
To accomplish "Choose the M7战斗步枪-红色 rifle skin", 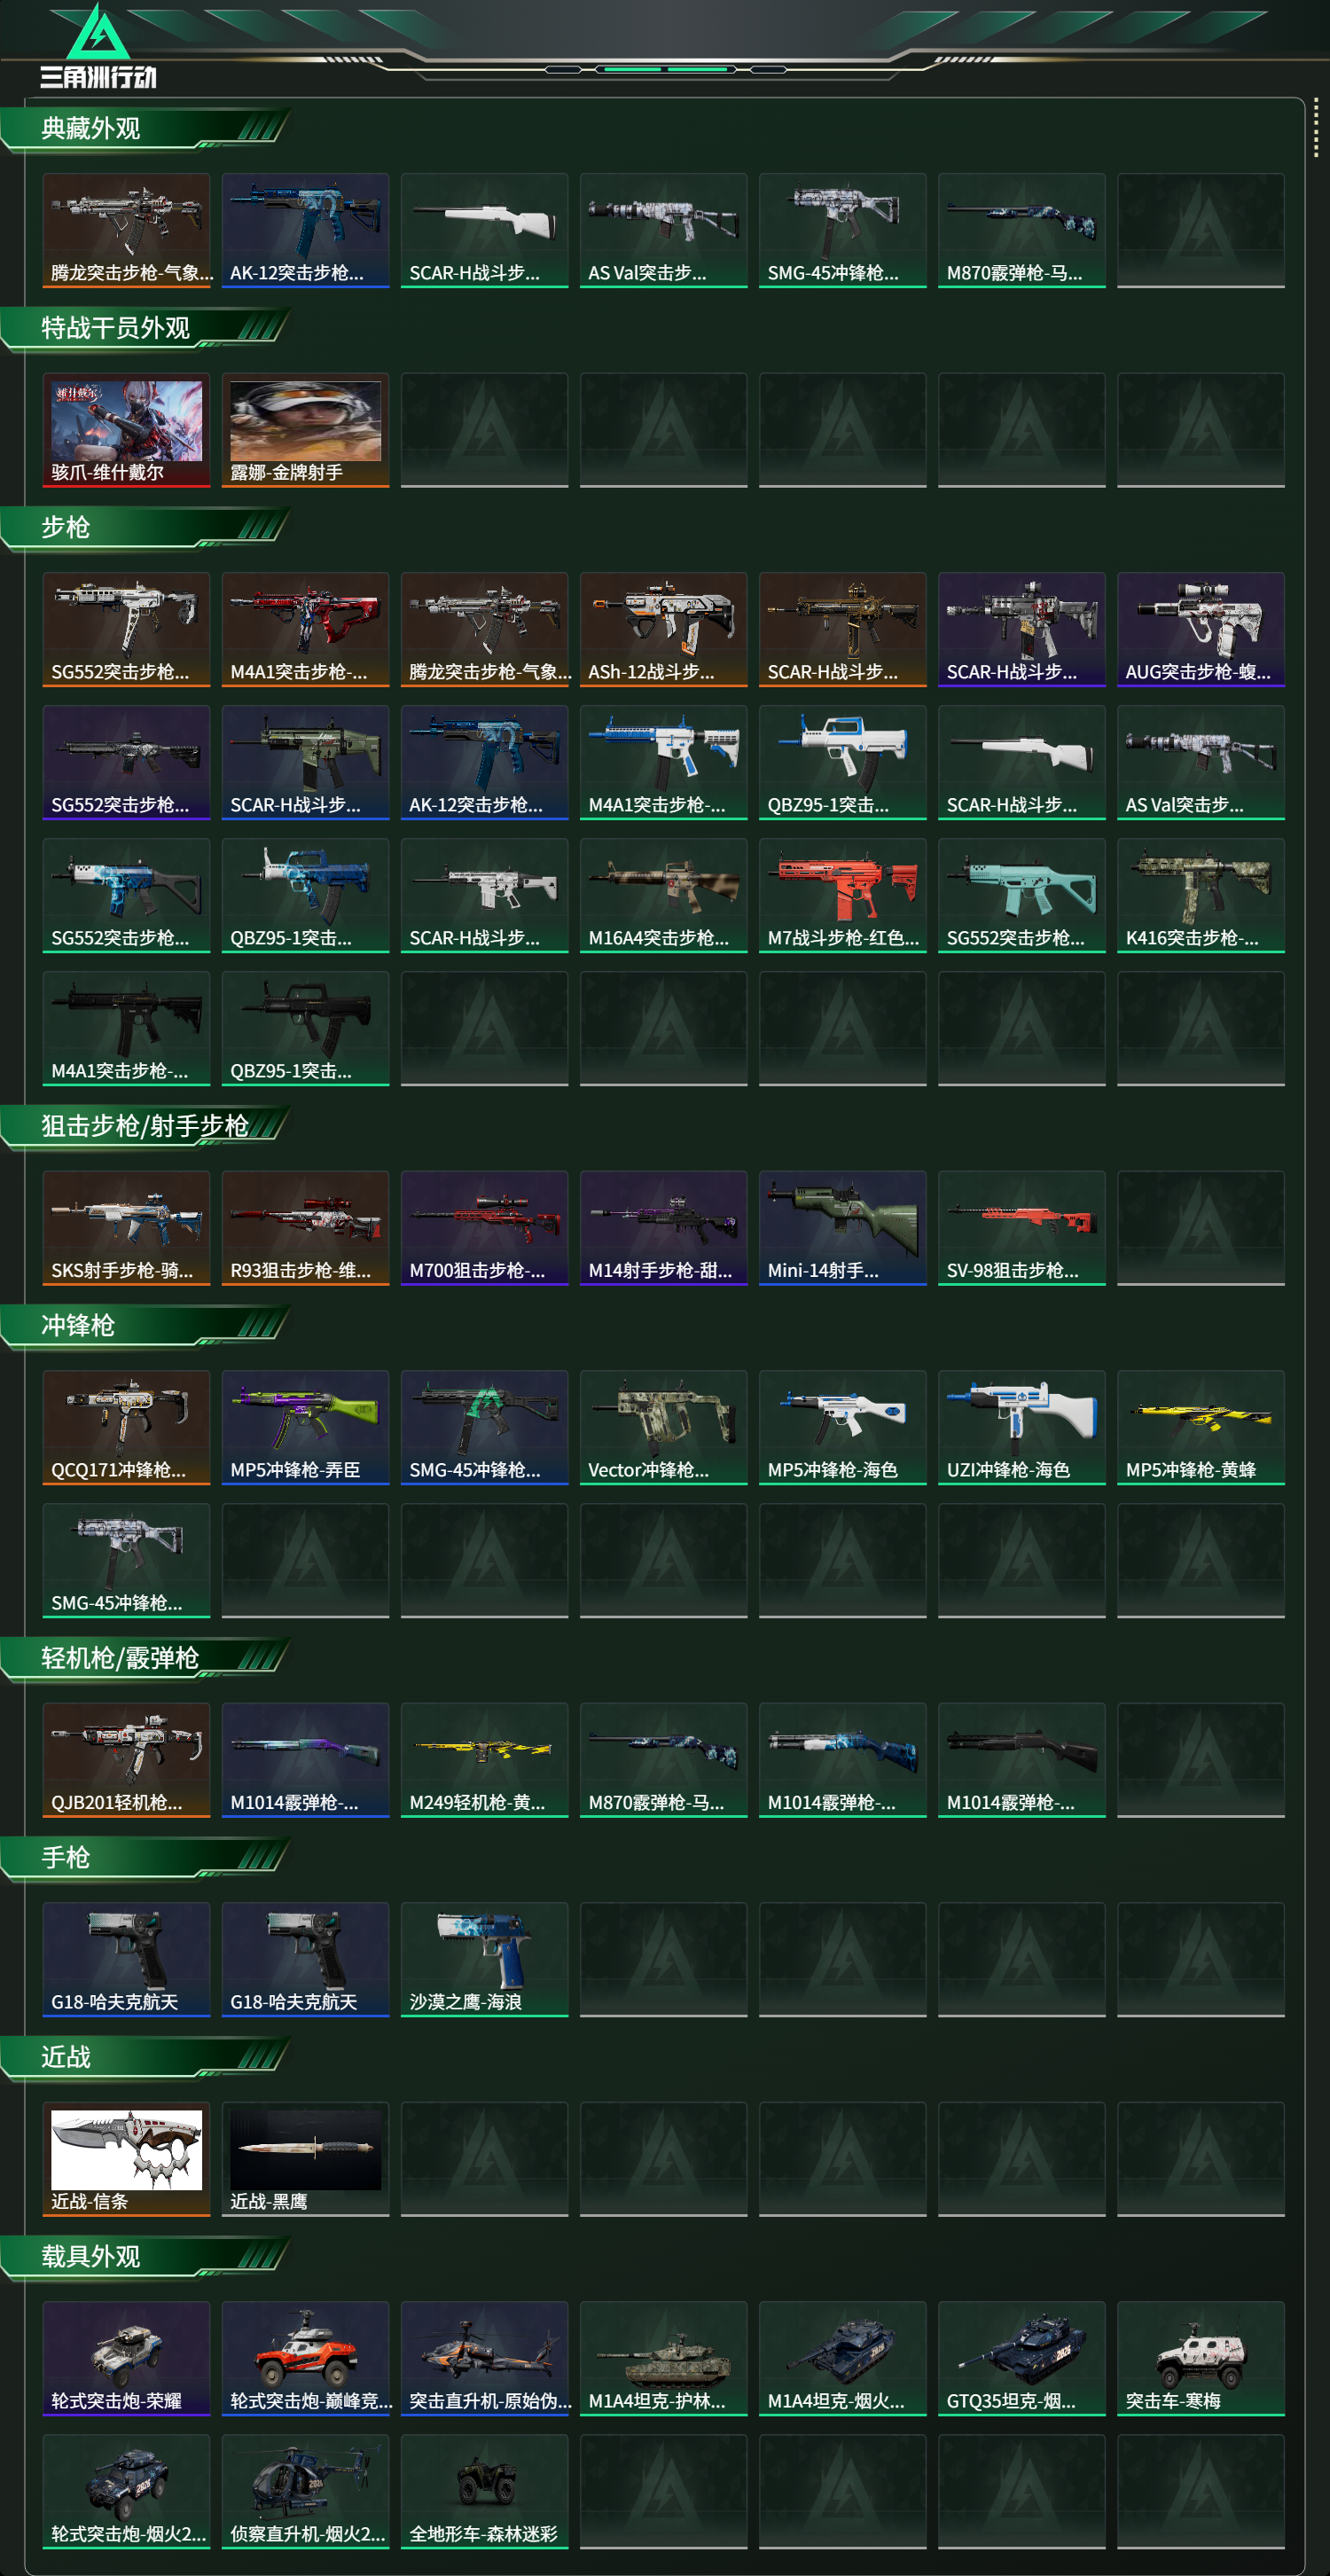I will click(842, 896).
